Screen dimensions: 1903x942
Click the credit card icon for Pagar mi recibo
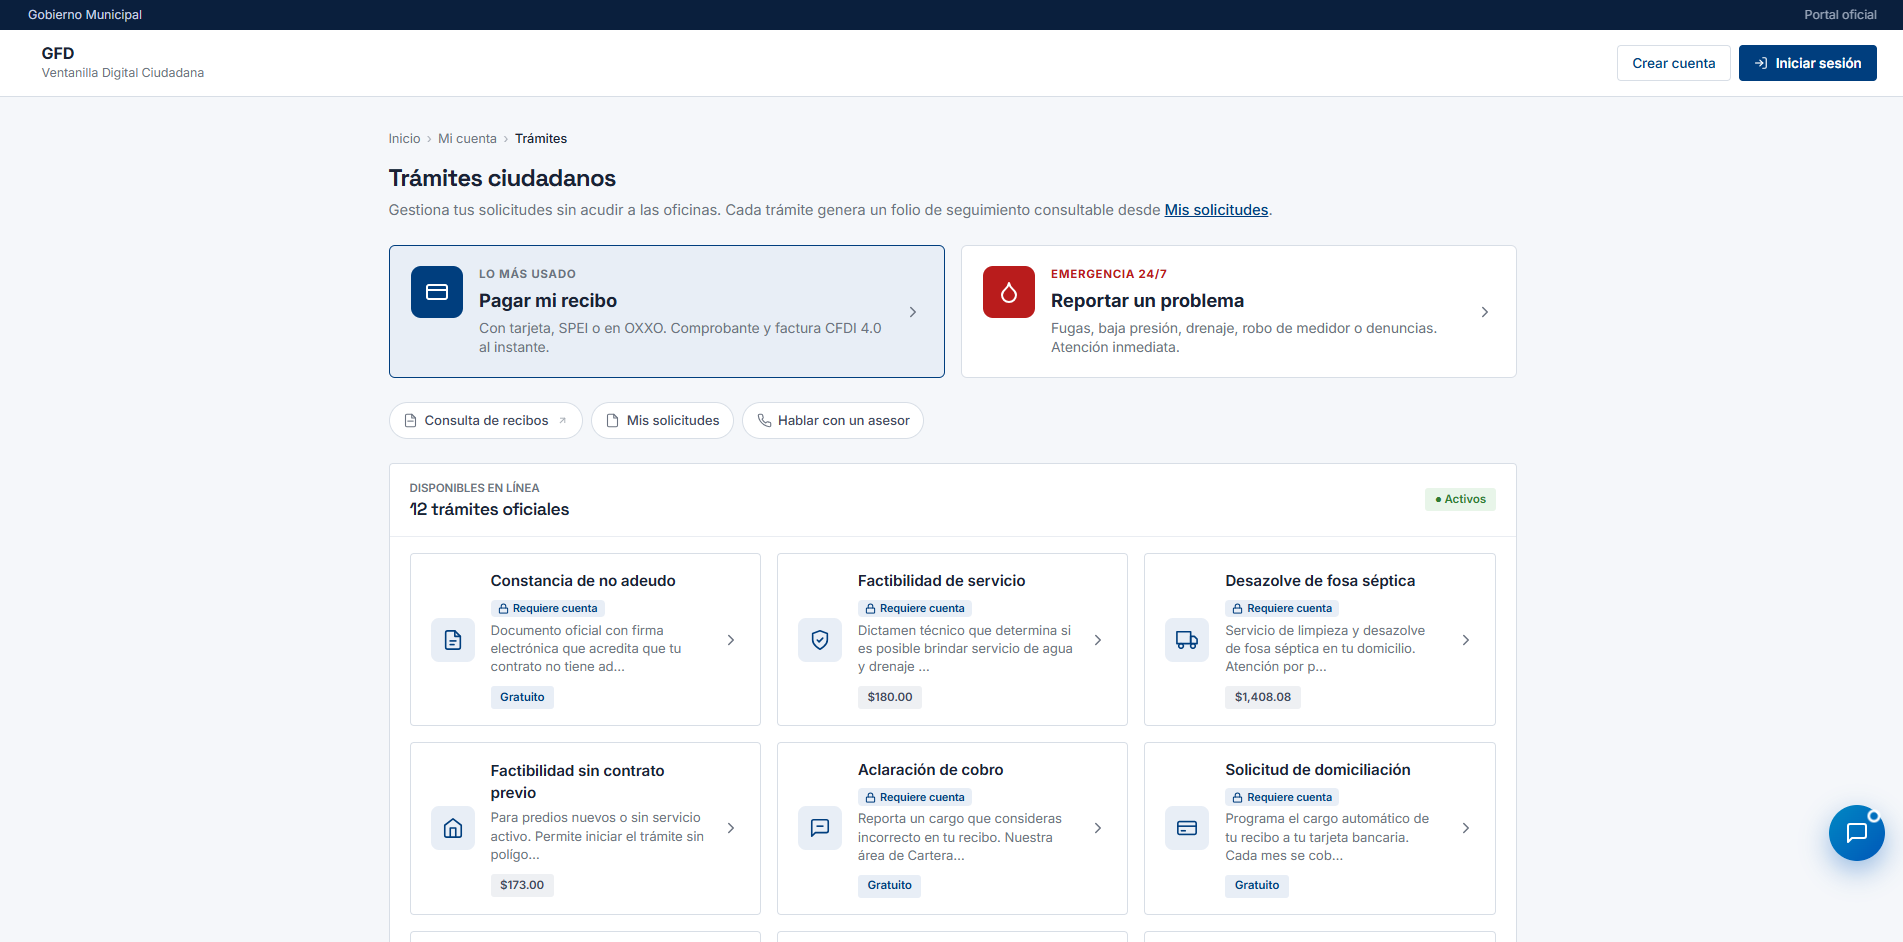pyautogui.click(x=437, y=292)
